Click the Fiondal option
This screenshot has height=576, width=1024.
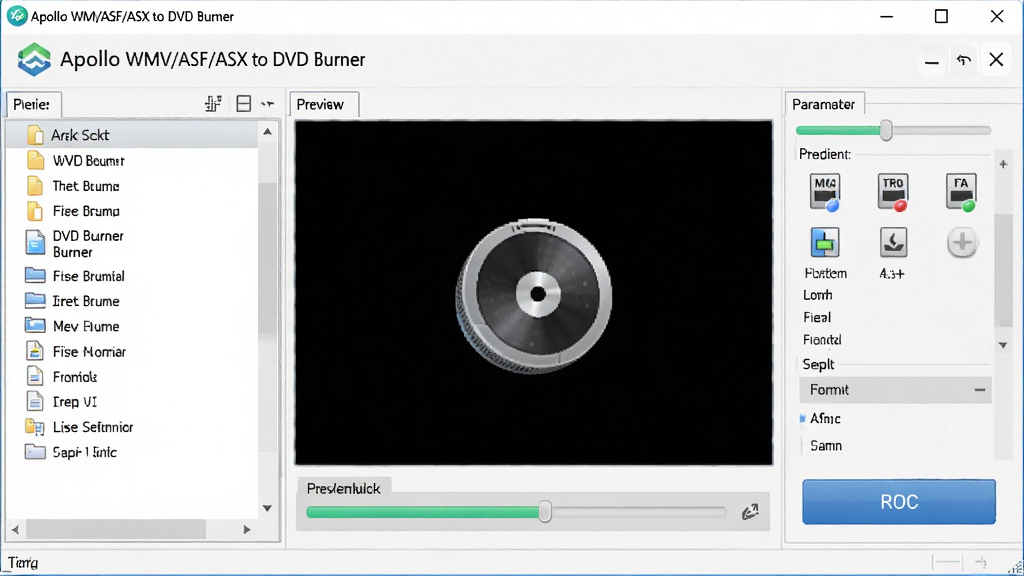pyautogui.click(x=822, y=340)
